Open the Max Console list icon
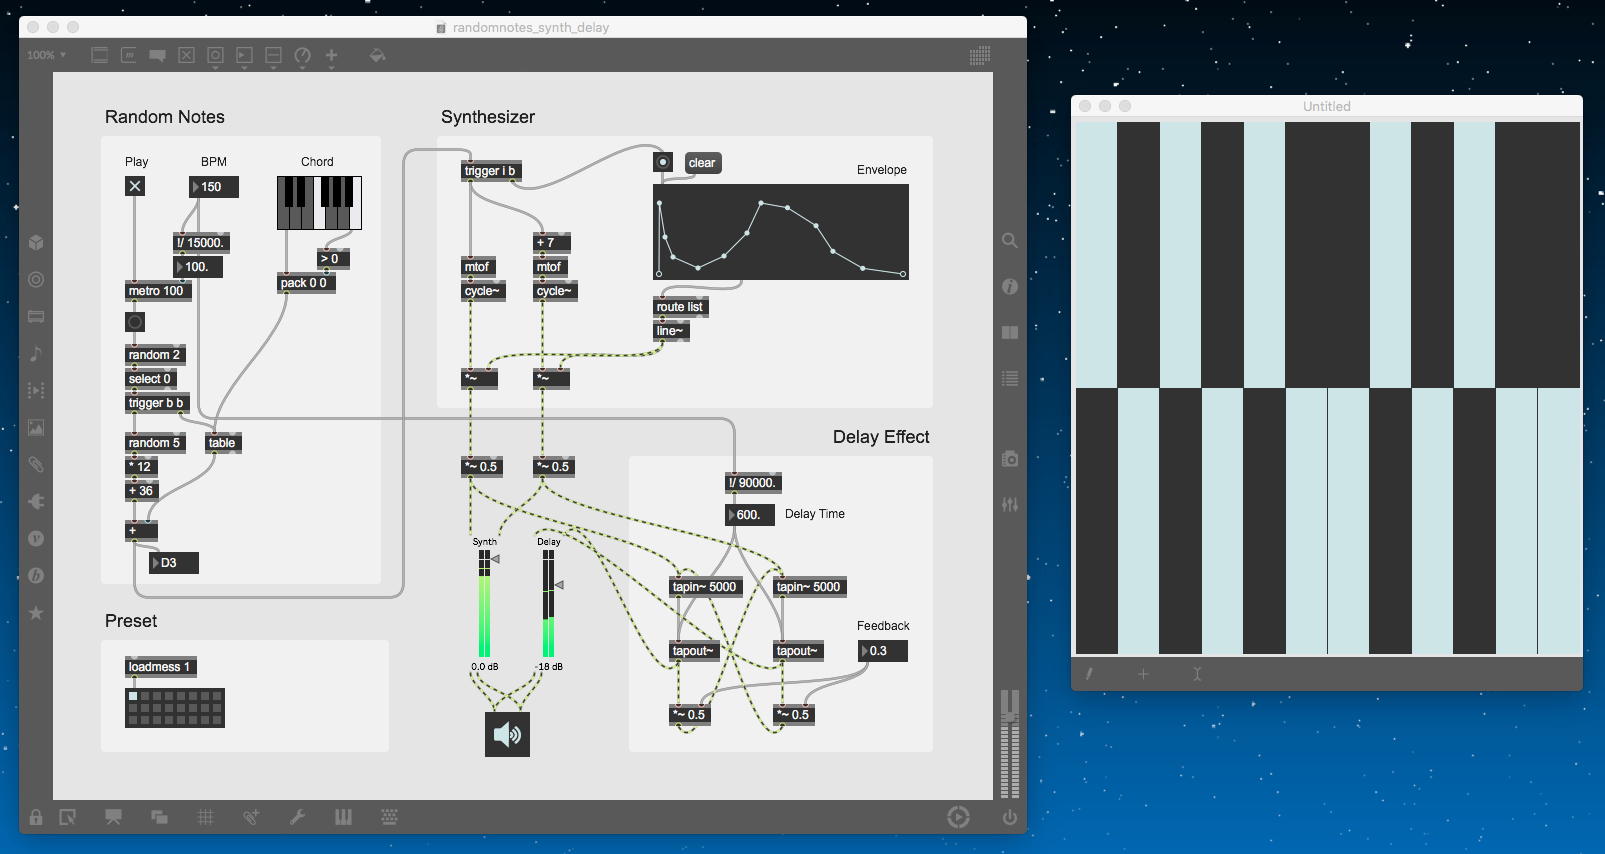Image resolution: width=1605 pixels, height=854 pixels. pyautogui.click(x=1010, y=379)
